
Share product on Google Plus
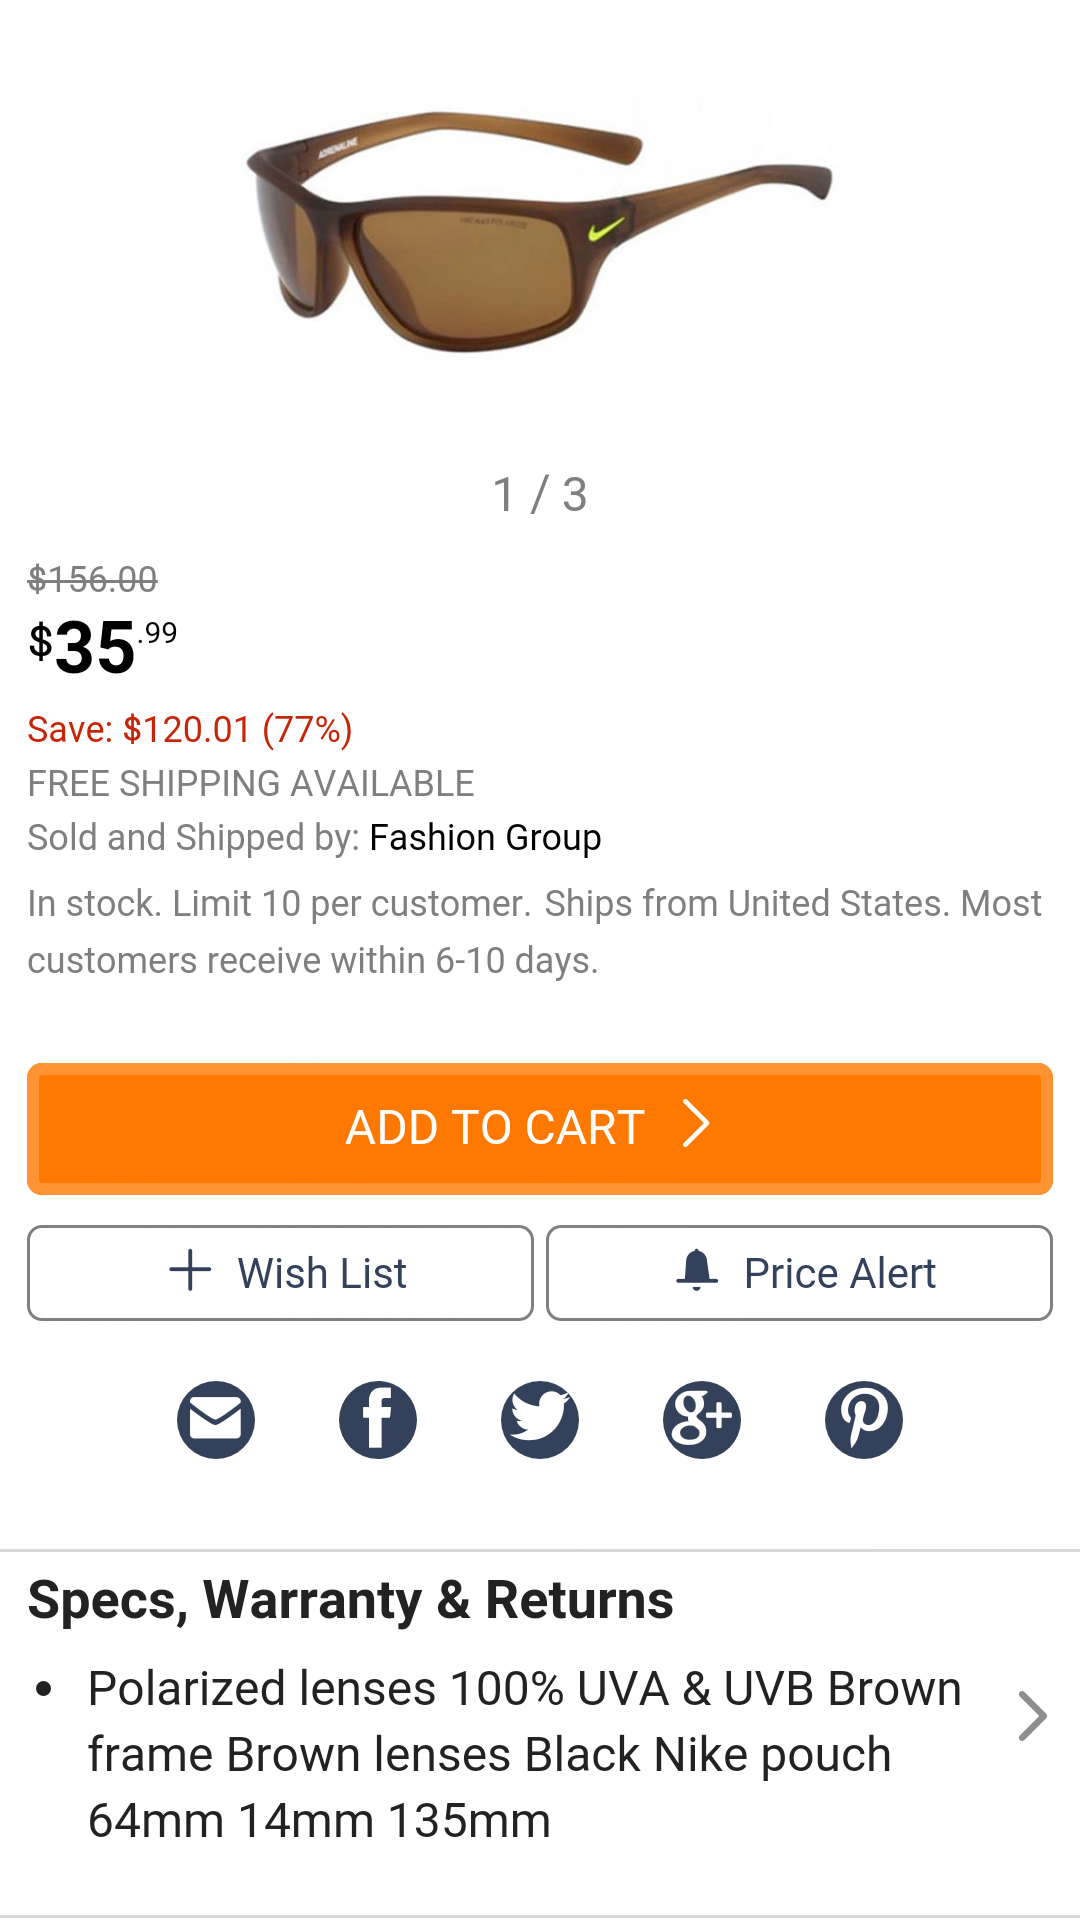[x=702, y=1419]
